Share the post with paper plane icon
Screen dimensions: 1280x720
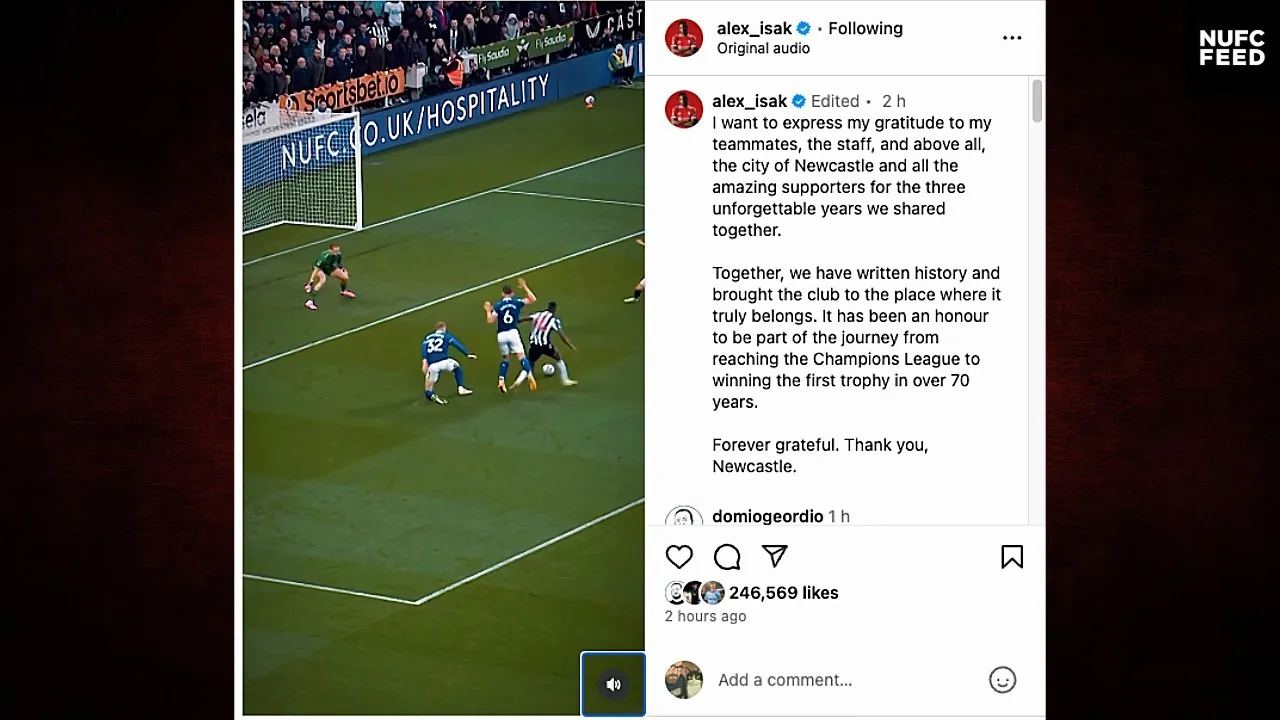(x=775, y=556)
